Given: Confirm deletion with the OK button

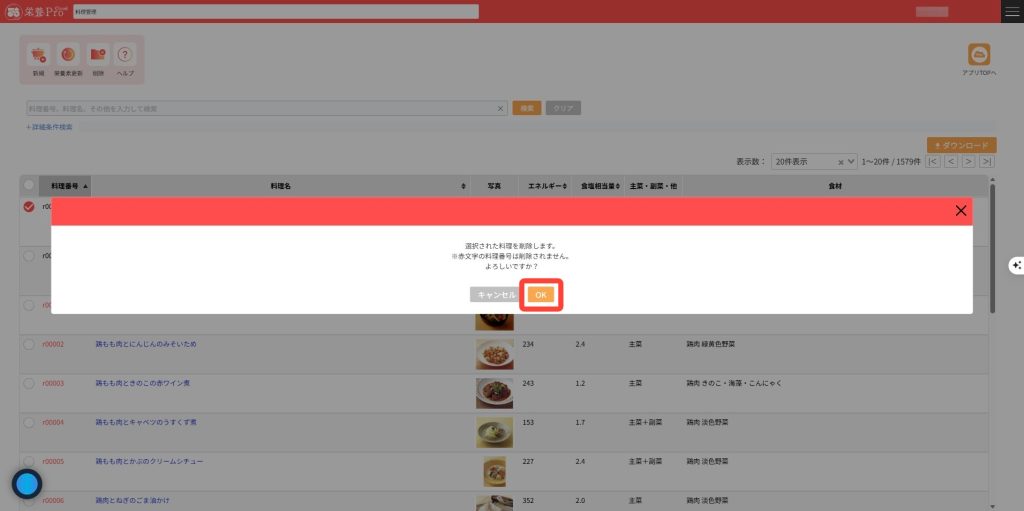Looking at the screenshot, I should pos(540,295).
